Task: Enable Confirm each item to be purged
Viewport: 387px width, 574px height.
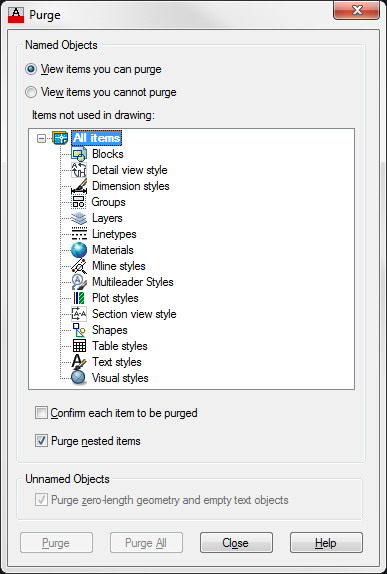Action: click(x=116, y=413)
